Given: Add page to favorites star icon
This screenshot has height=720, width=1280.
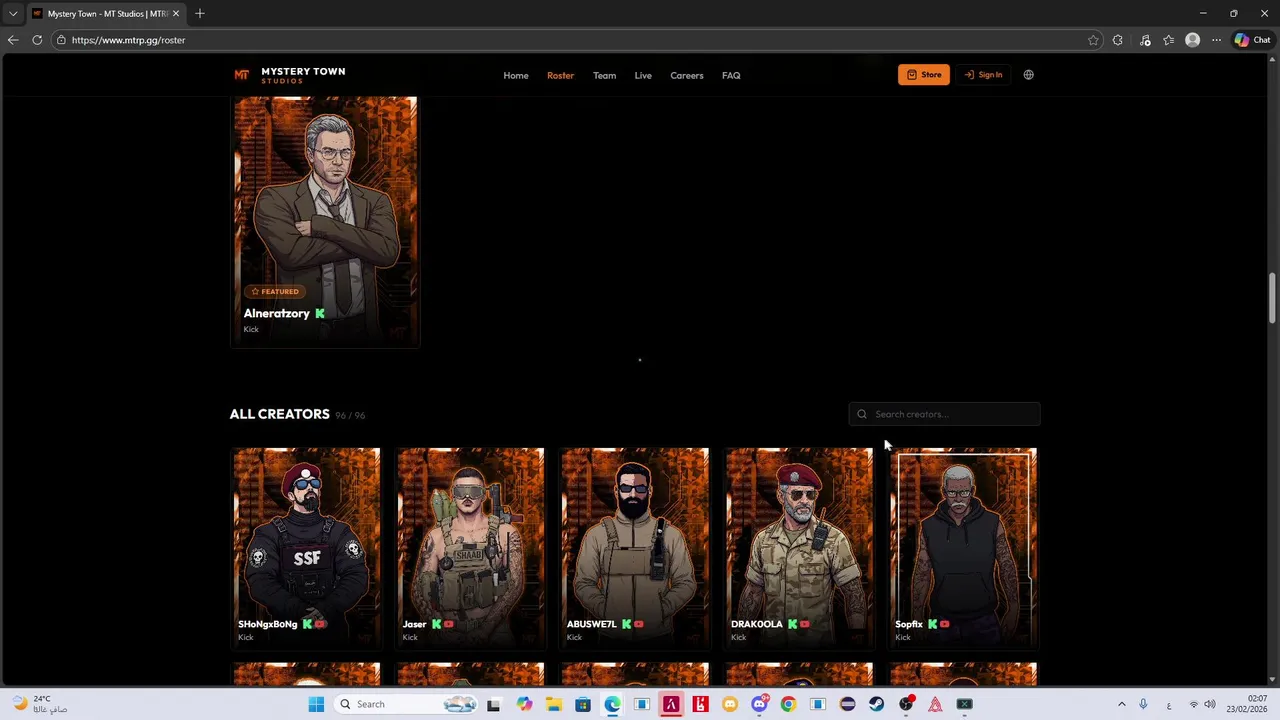Looking at the screenshot, I should (1093, 40).
